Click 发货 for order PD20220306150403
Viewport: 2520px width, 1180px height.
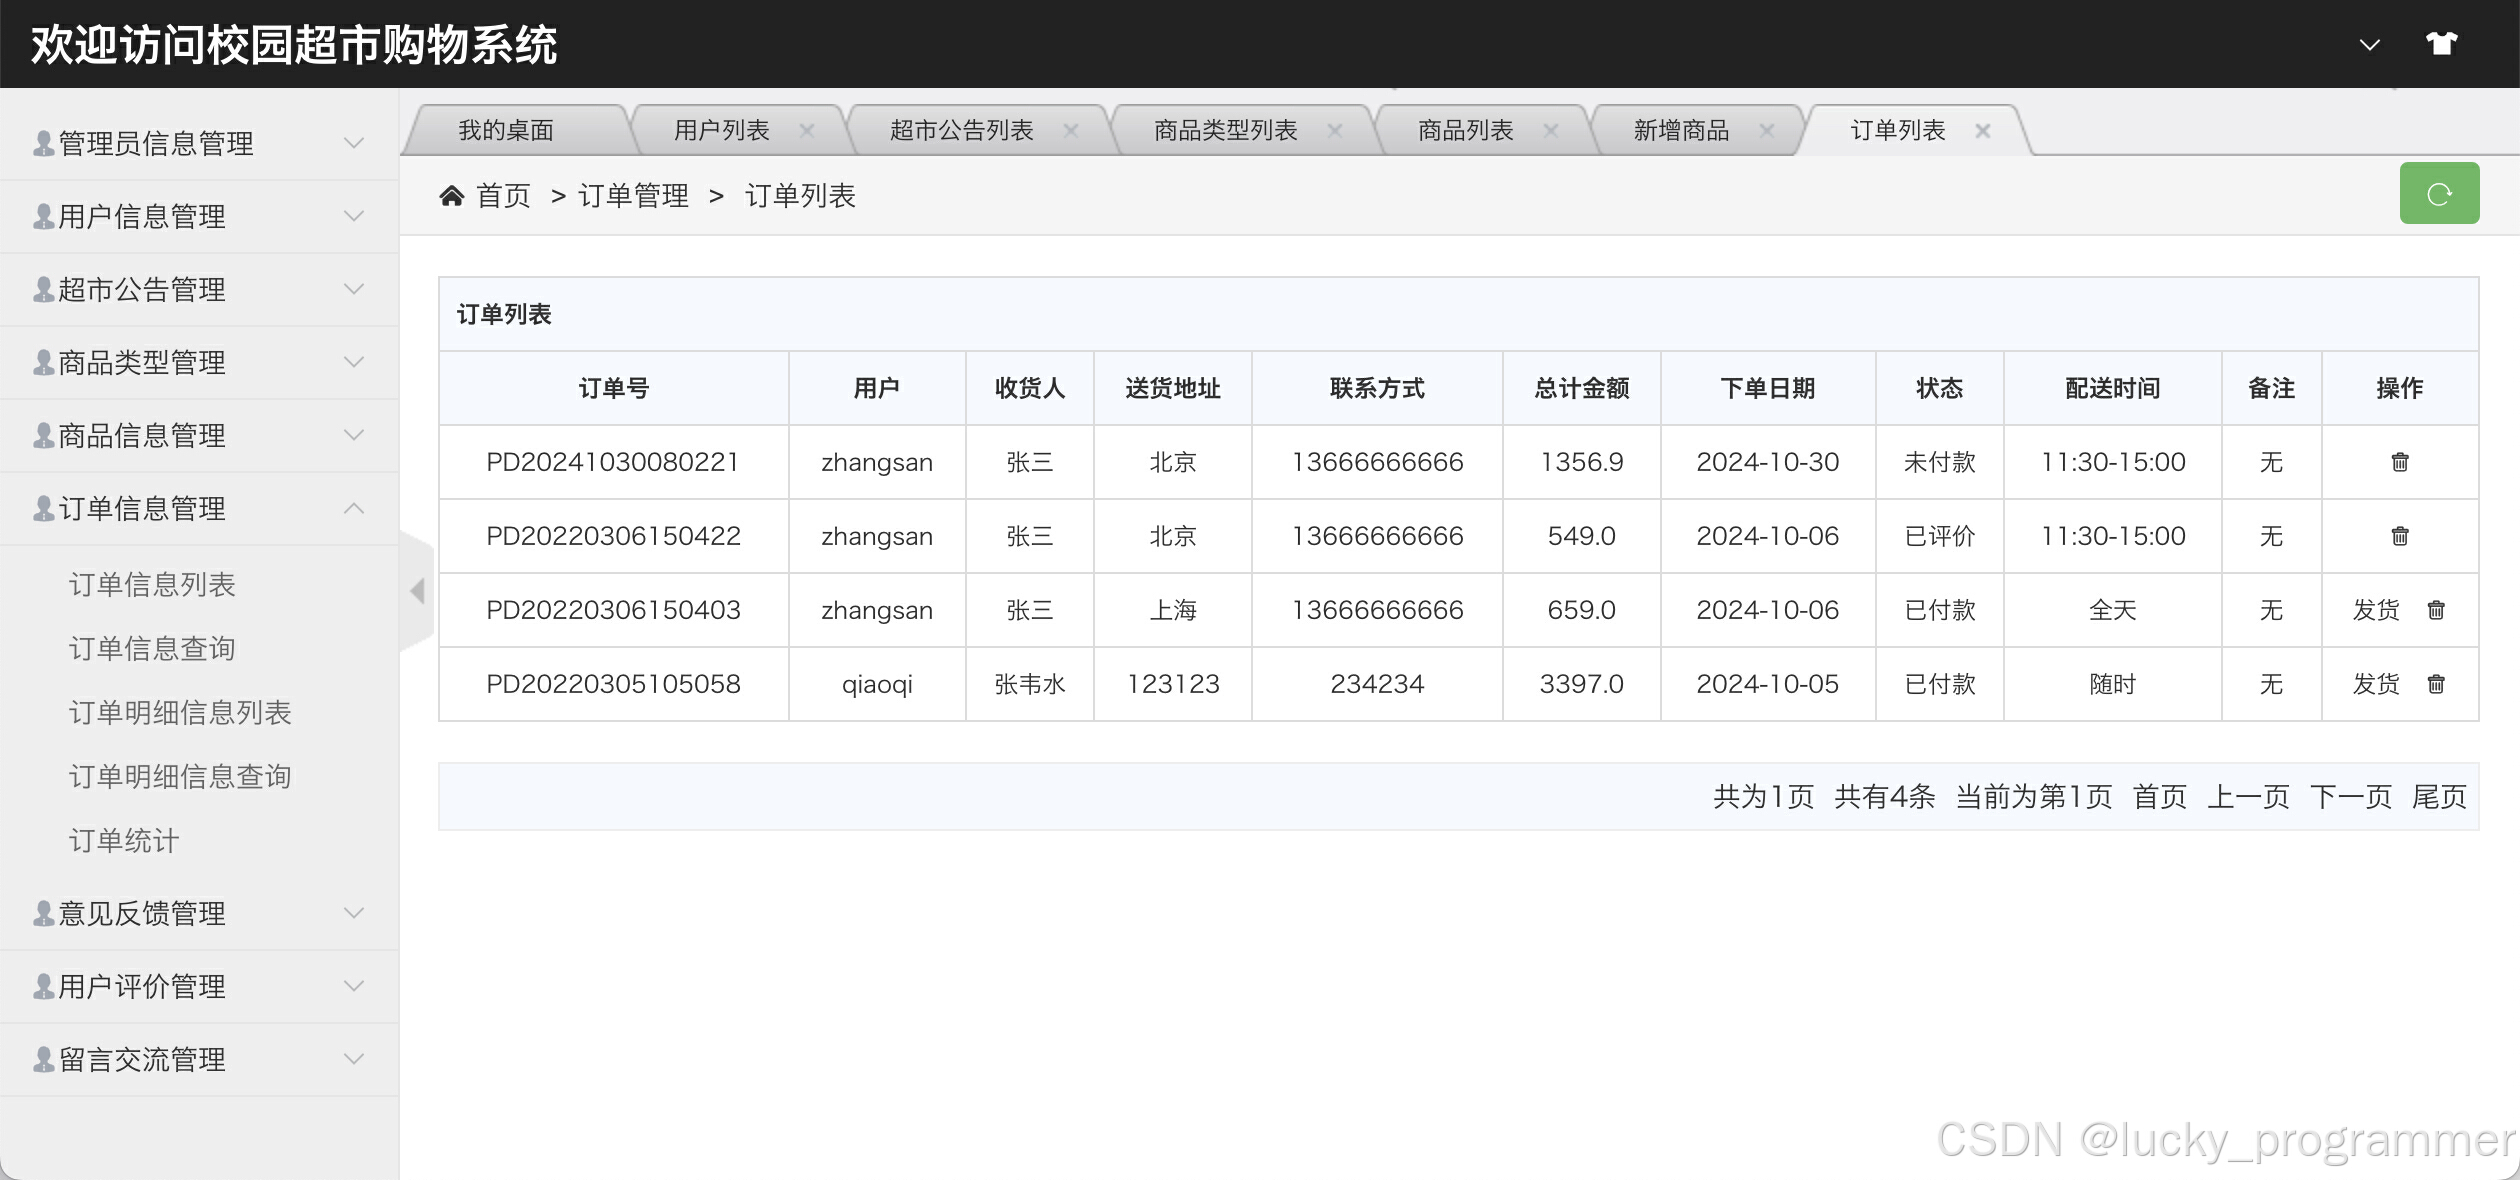click(x=2375, y=610)
